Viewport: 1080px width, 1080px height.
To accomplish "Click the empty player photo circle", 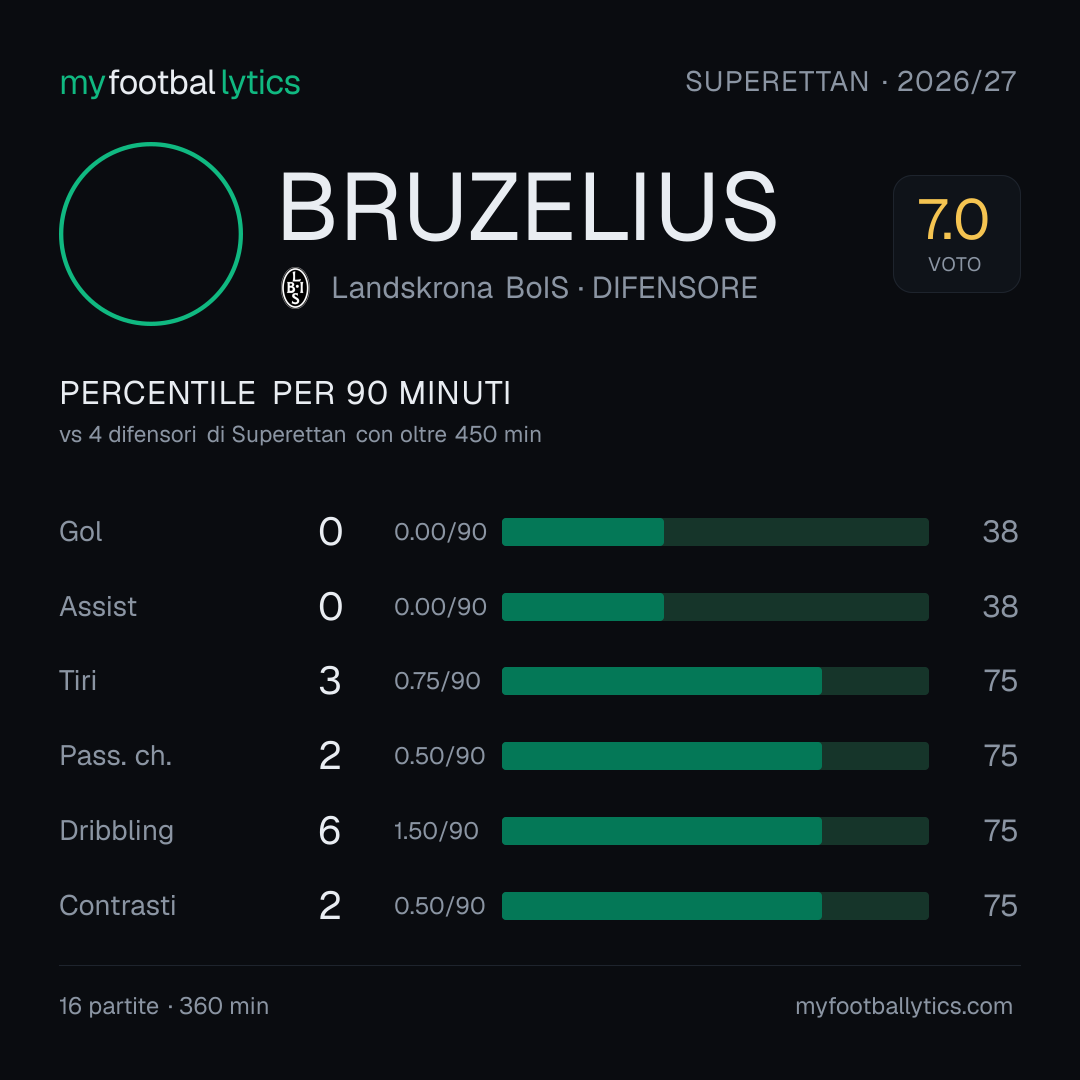I will 151,233.
